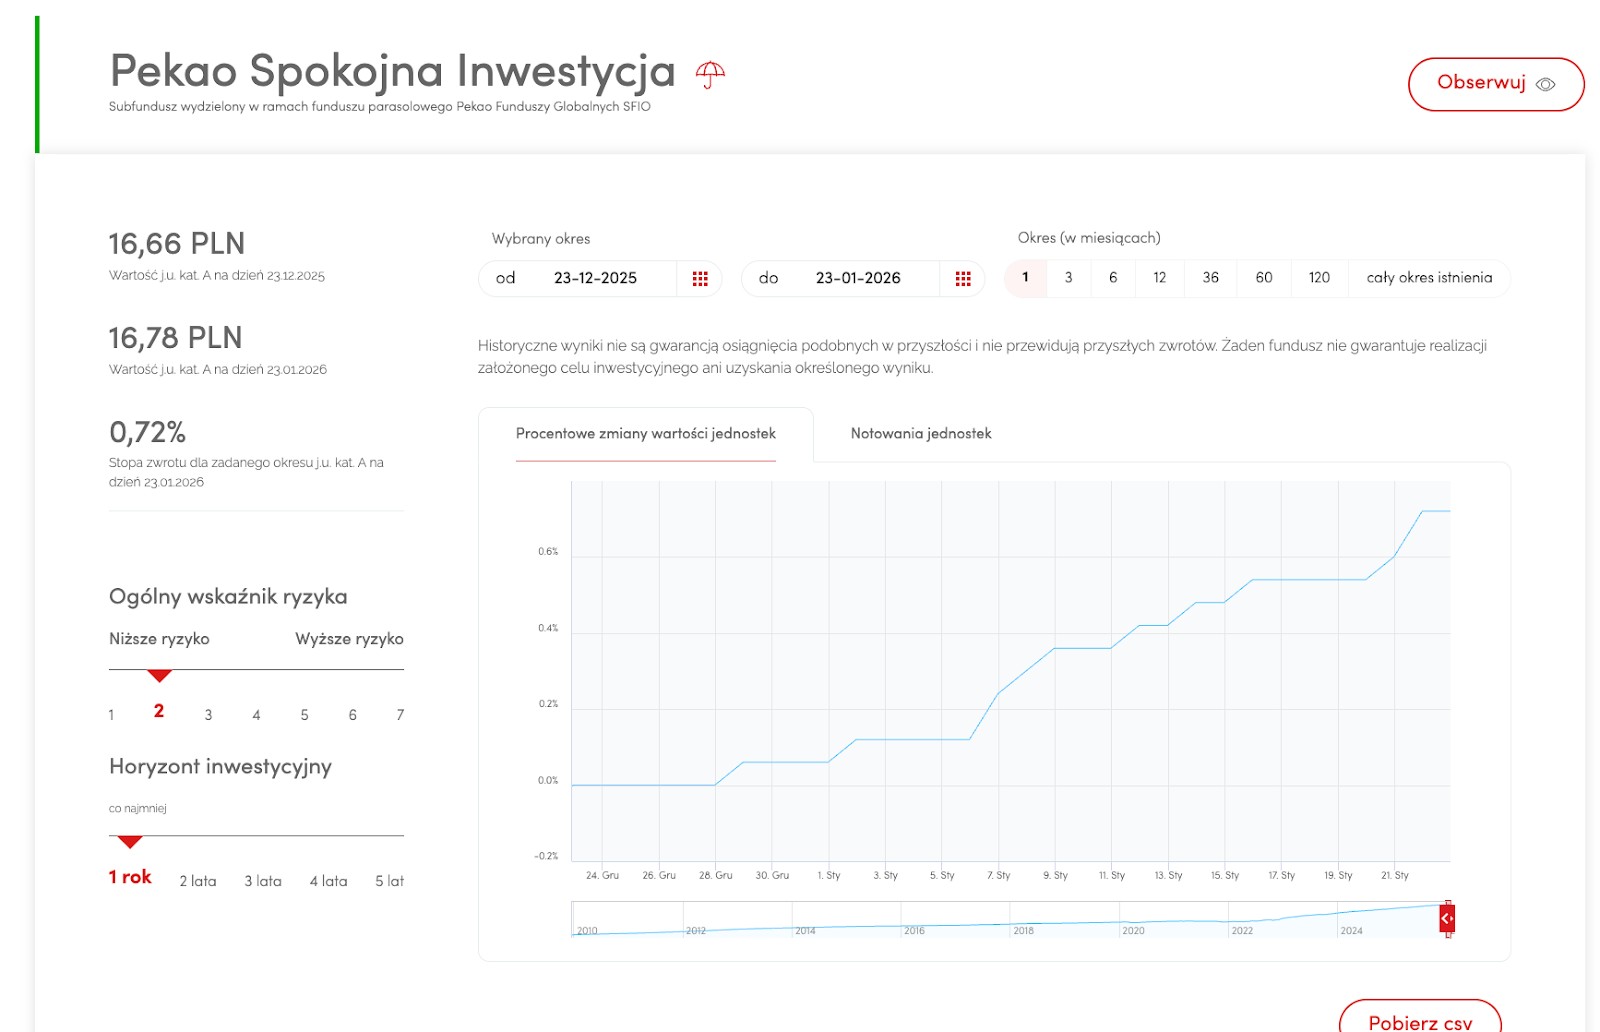Click the 'Ogólny wskaźnik ryzyka' heading
Screen dimensions: 1600x1032
click(x=228, y=597)
